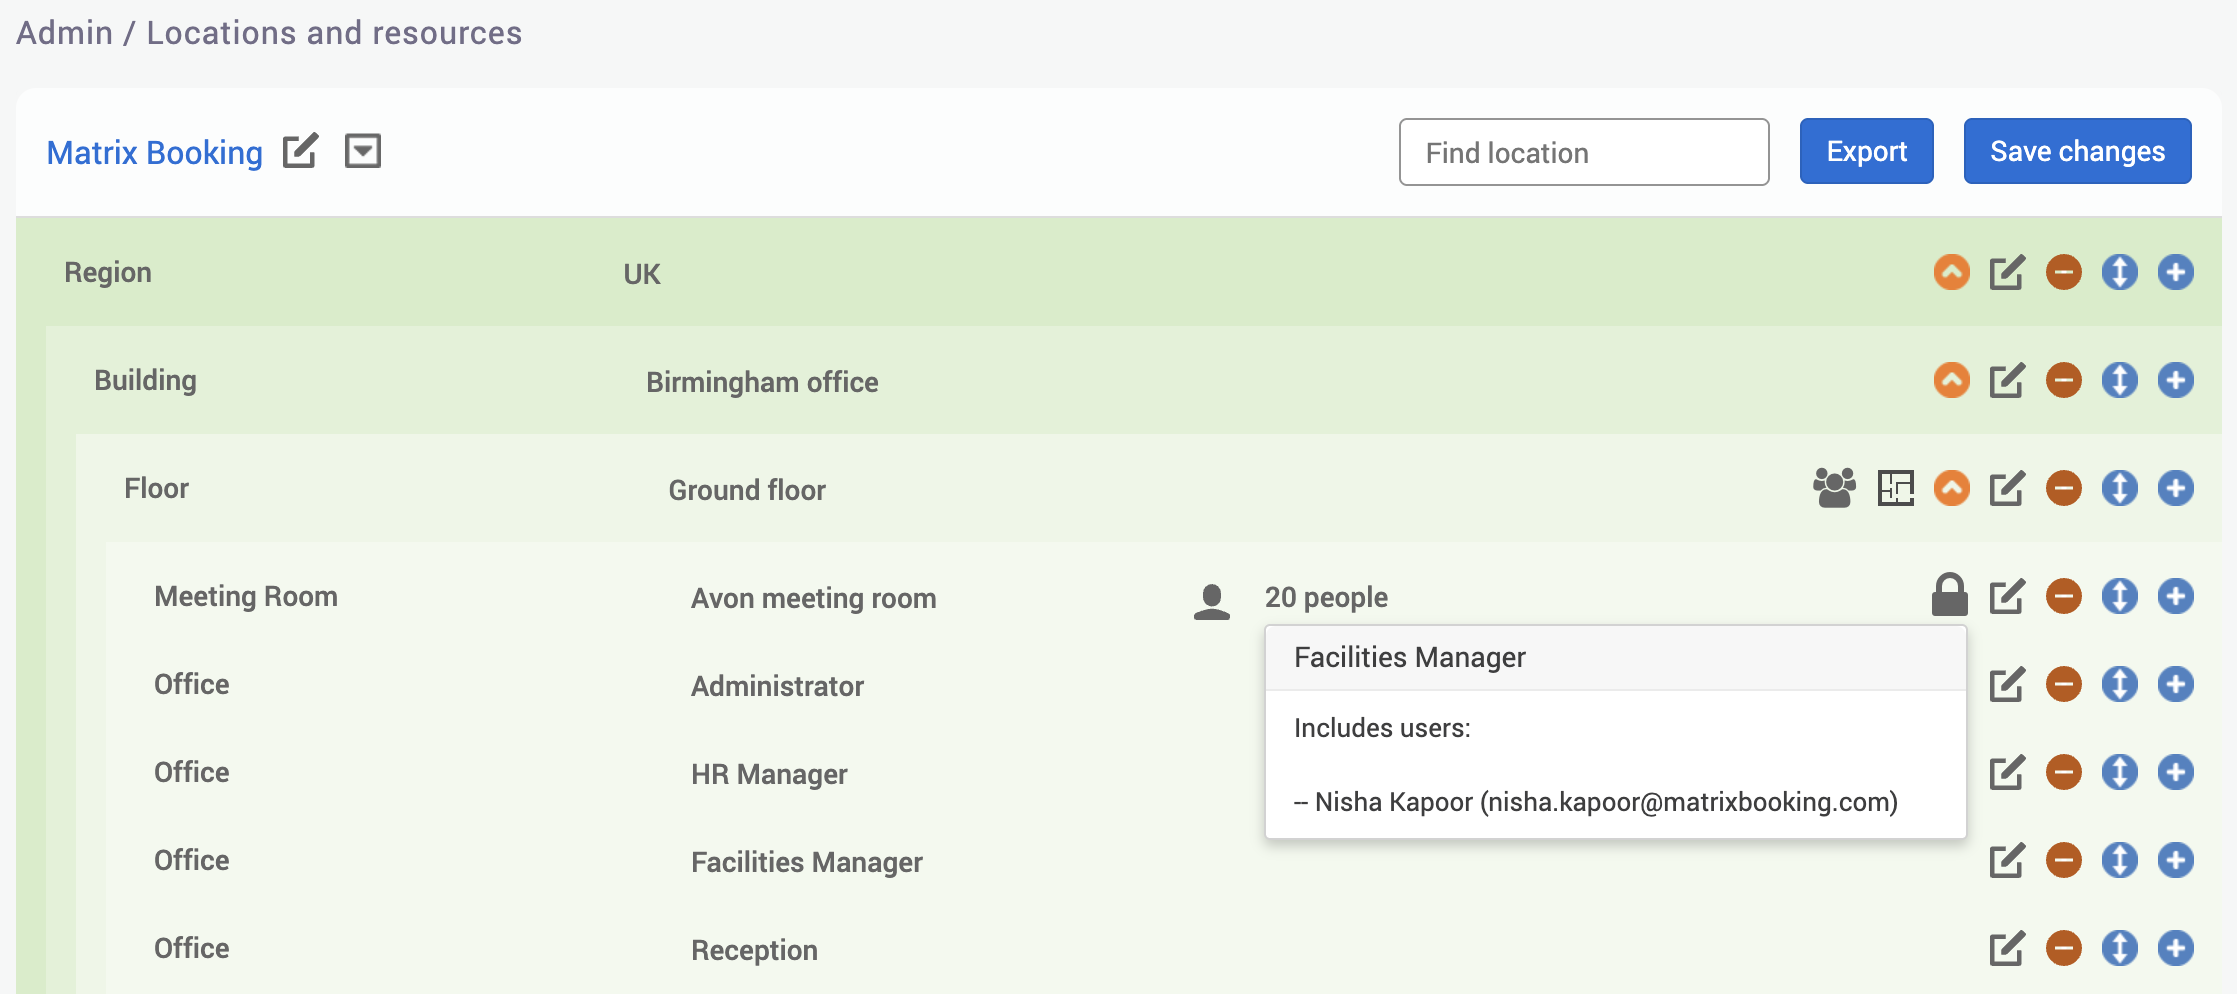2237x994 pixels.
Task: Click the Save changes button
Action: (2077, 151)
